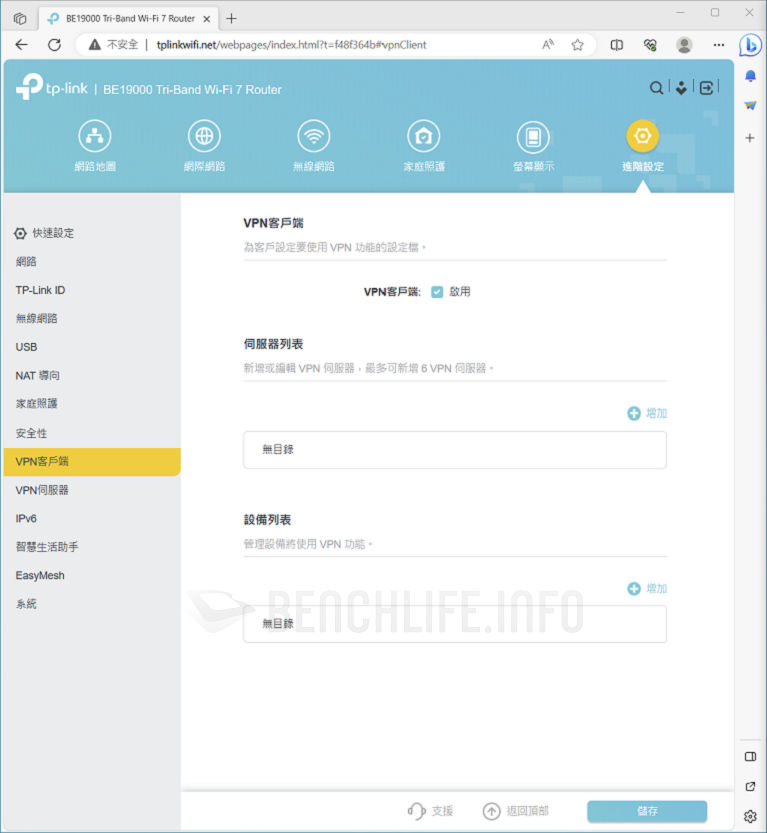Click the 儲存 save button
This screenshot has height=833, width=767.
coord(647,811)
